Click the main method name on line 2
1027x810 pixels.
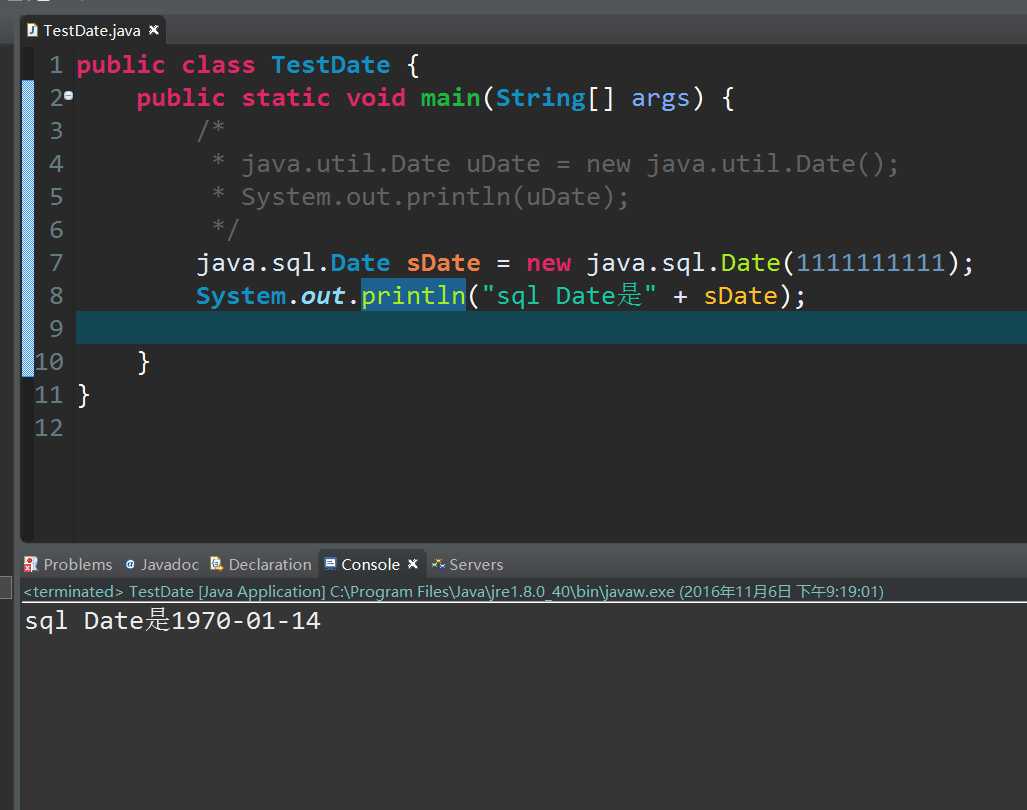point(451,98)
